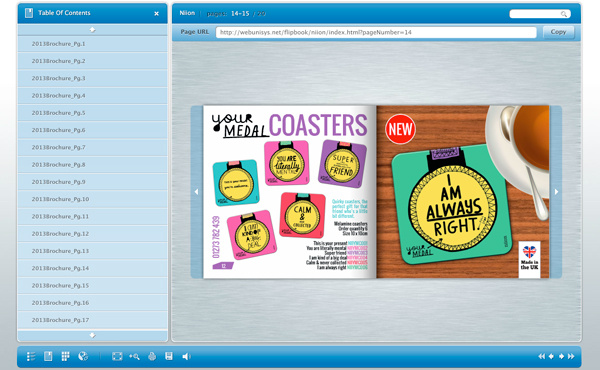Click the Table Of Contents document icon
The height and width of the screenshot is (370, 600).
point(29,13)
